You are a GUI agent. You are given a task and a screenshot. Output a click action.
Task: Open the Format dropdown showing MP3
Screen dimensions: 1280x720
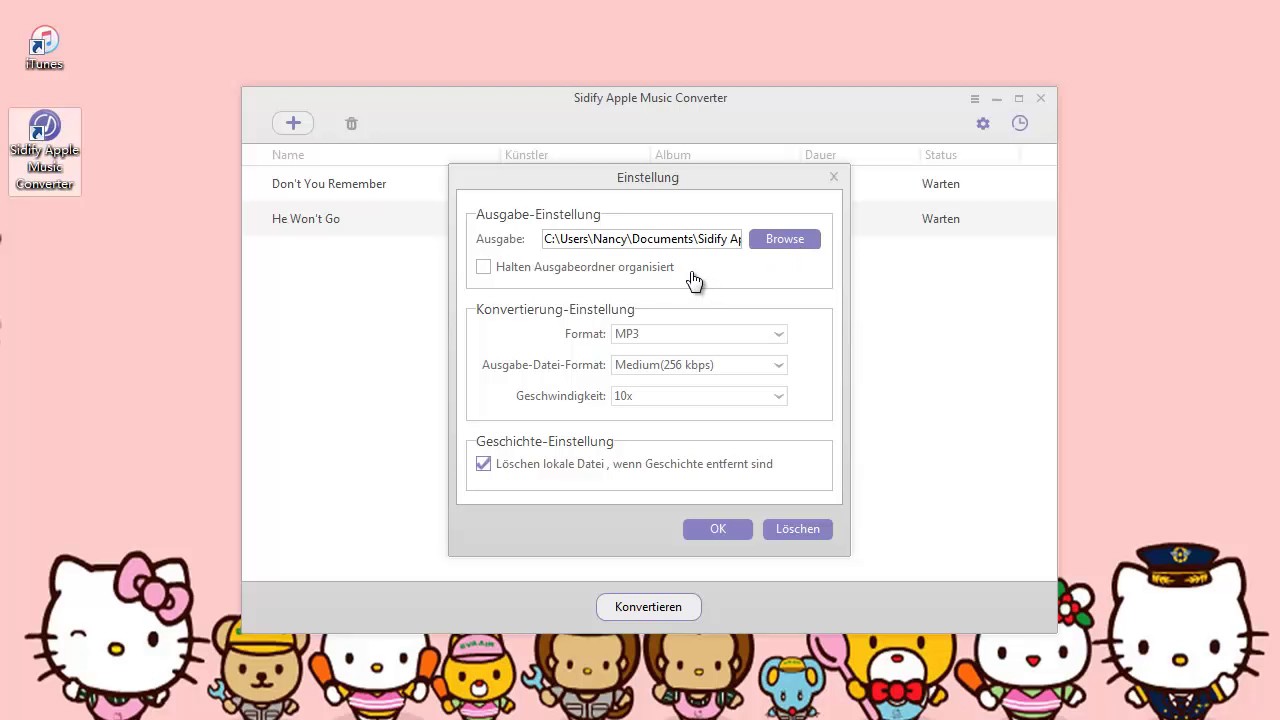tap(699, 334)
